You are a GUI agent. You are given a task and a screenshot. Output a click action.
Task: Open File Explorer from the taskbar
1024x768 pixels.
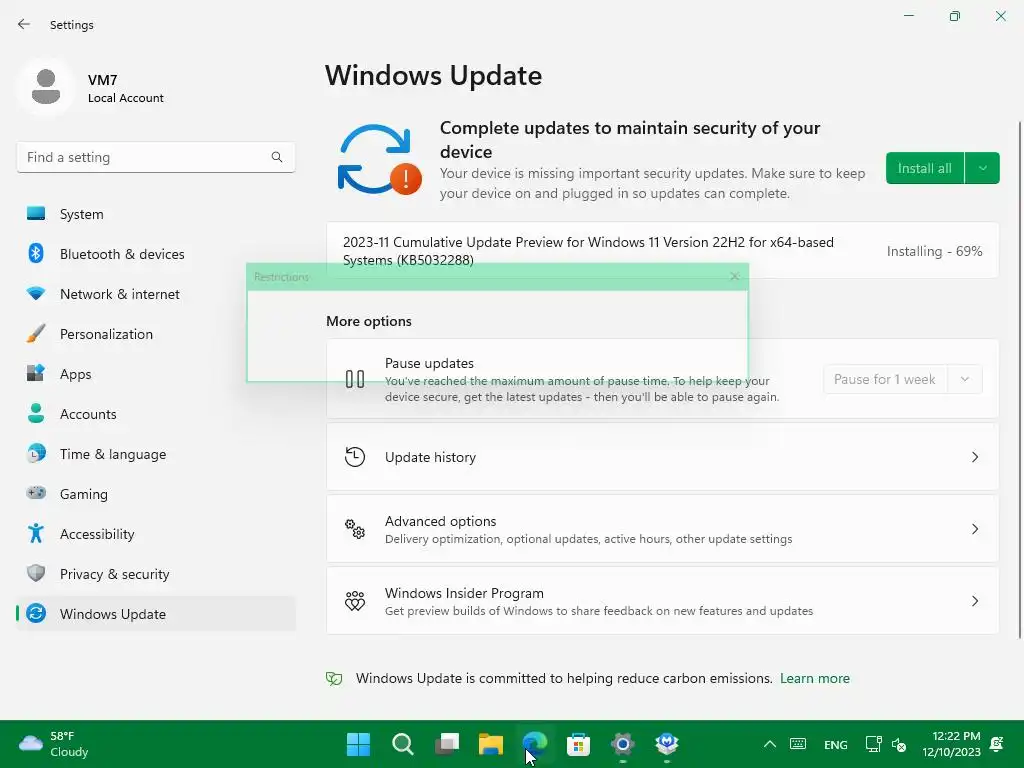490,744
